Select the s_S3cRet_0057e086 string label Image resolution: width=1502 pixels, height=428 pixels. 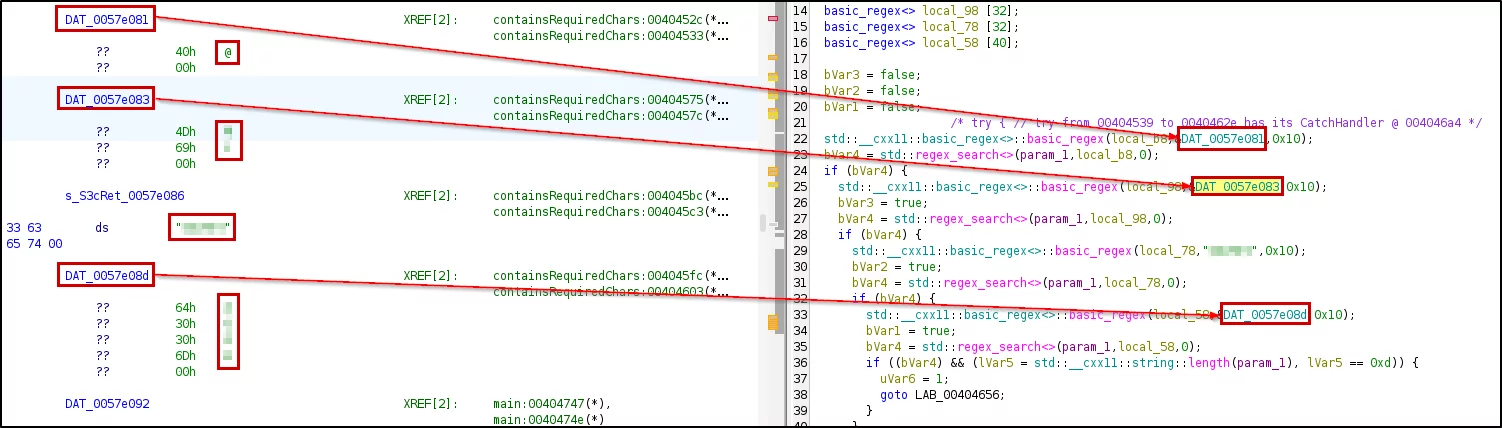pos(124,196)
